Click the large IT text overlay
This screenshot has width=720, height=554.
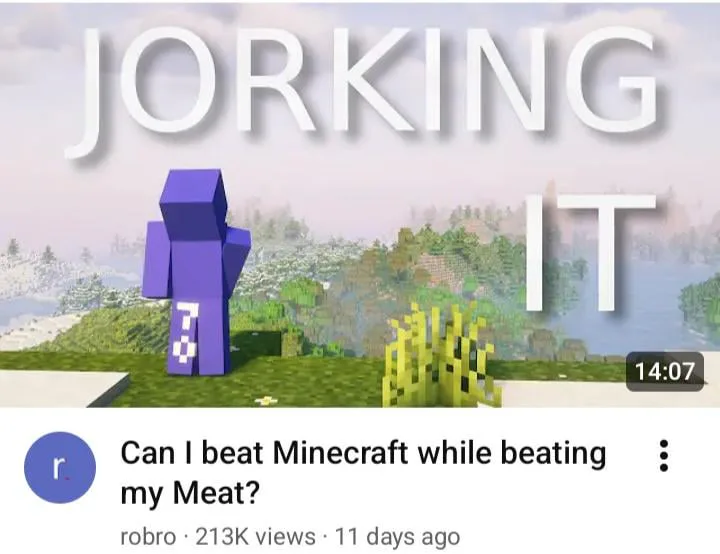coord(590,250)
